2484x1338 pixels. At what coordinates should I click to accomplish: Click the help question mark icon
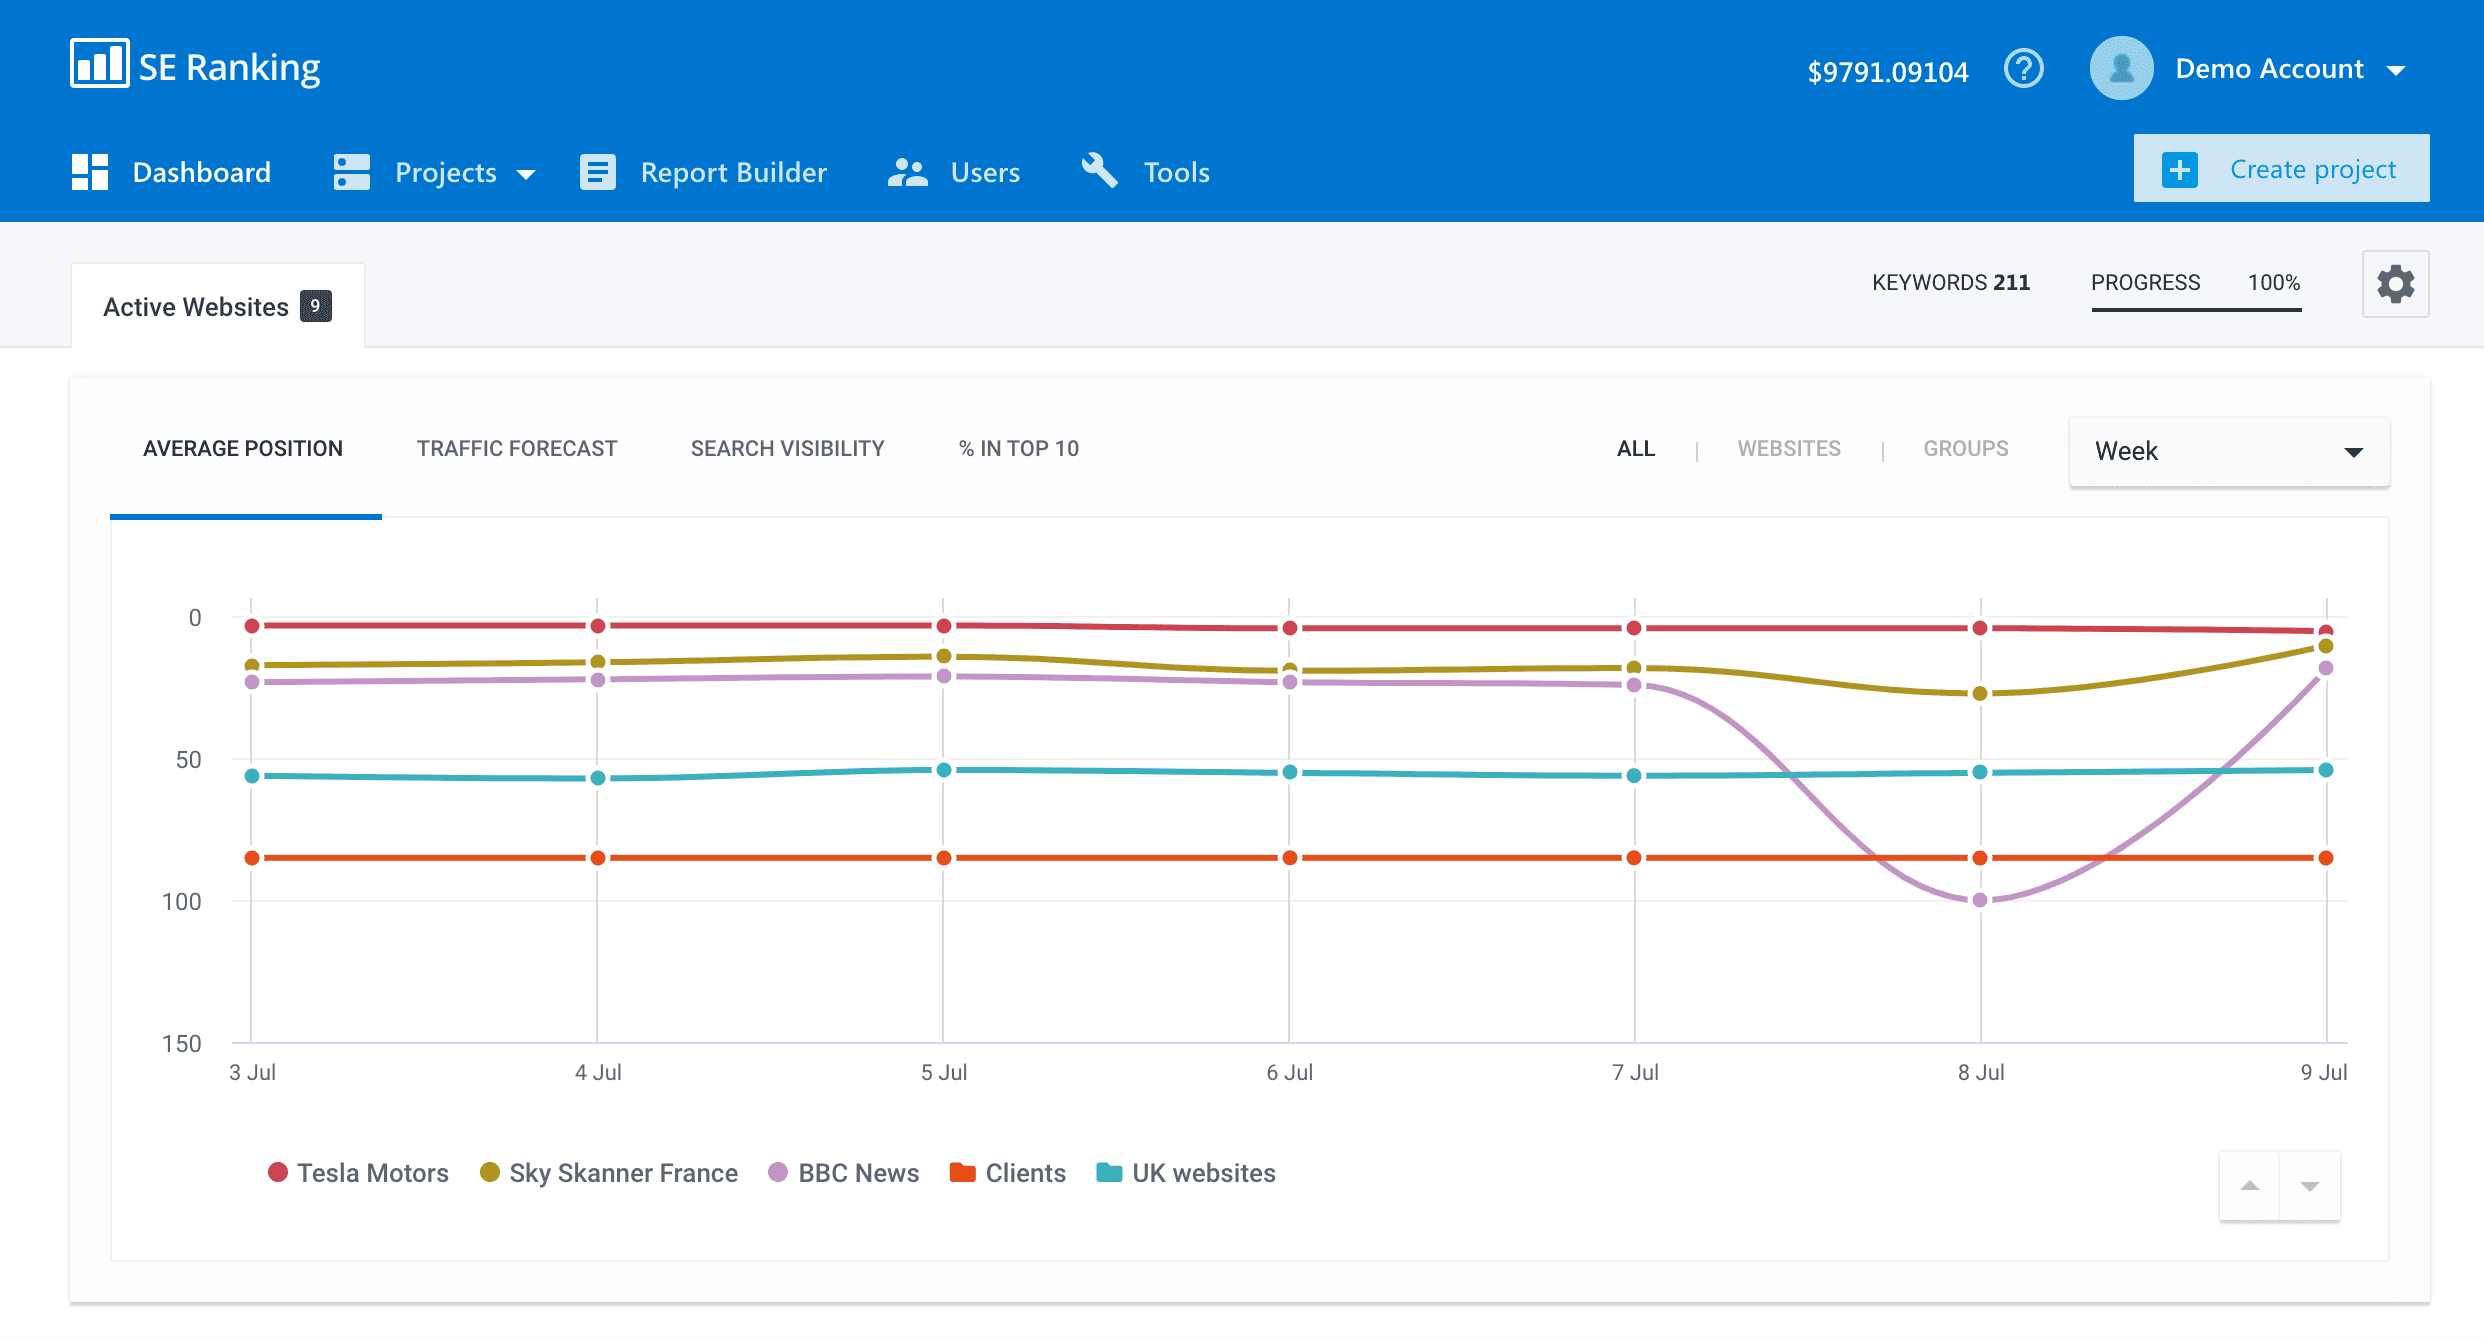click(x=2023, y=69)
